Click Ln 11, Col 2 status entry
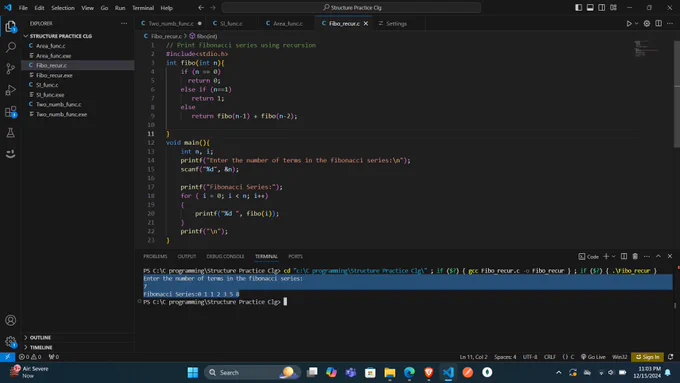Image resolution: width=680 pixels, height=383 pixels. click(x=474, y=357)
